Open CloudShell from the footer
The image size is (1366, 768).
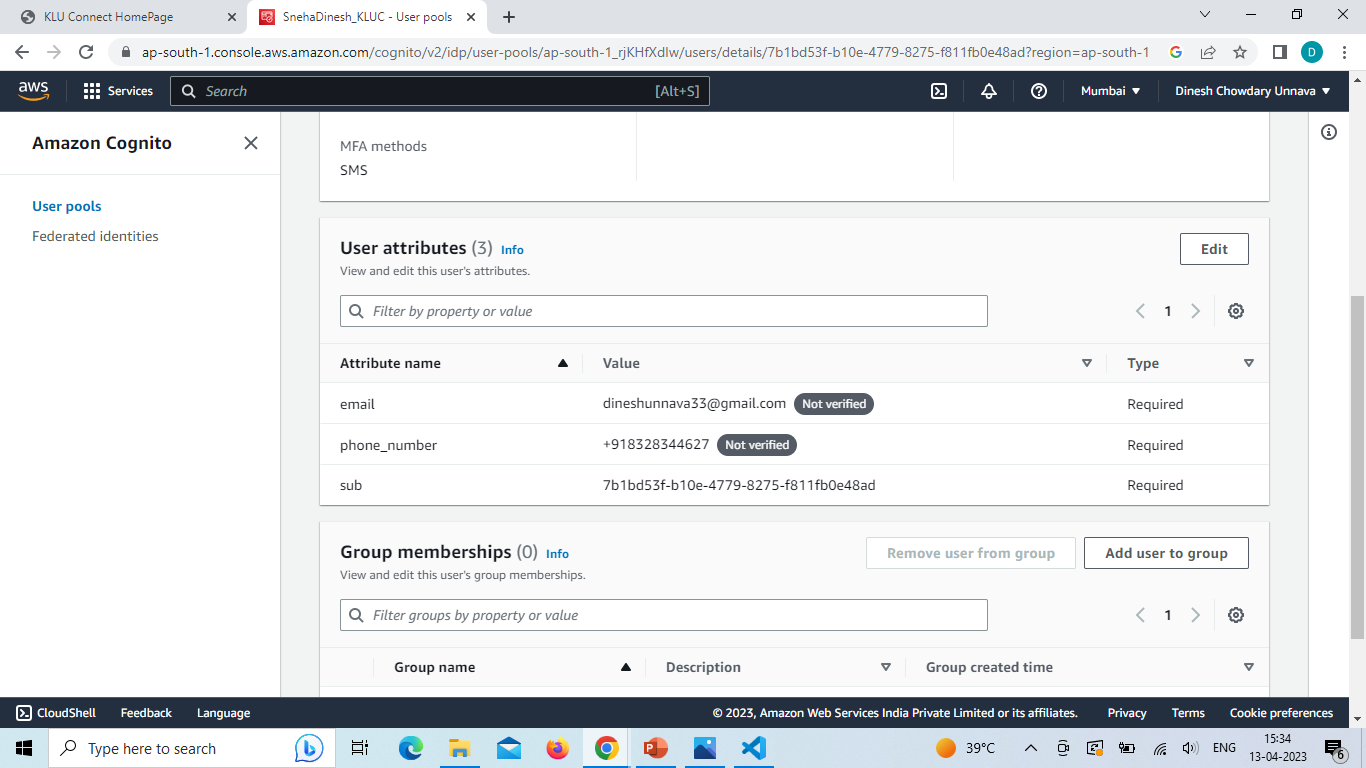(x=57, y=712)
